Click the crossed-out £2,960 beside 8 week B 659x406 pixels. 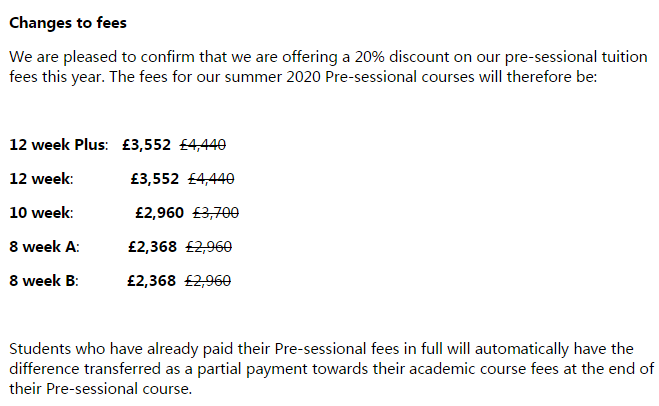point(208,281)
